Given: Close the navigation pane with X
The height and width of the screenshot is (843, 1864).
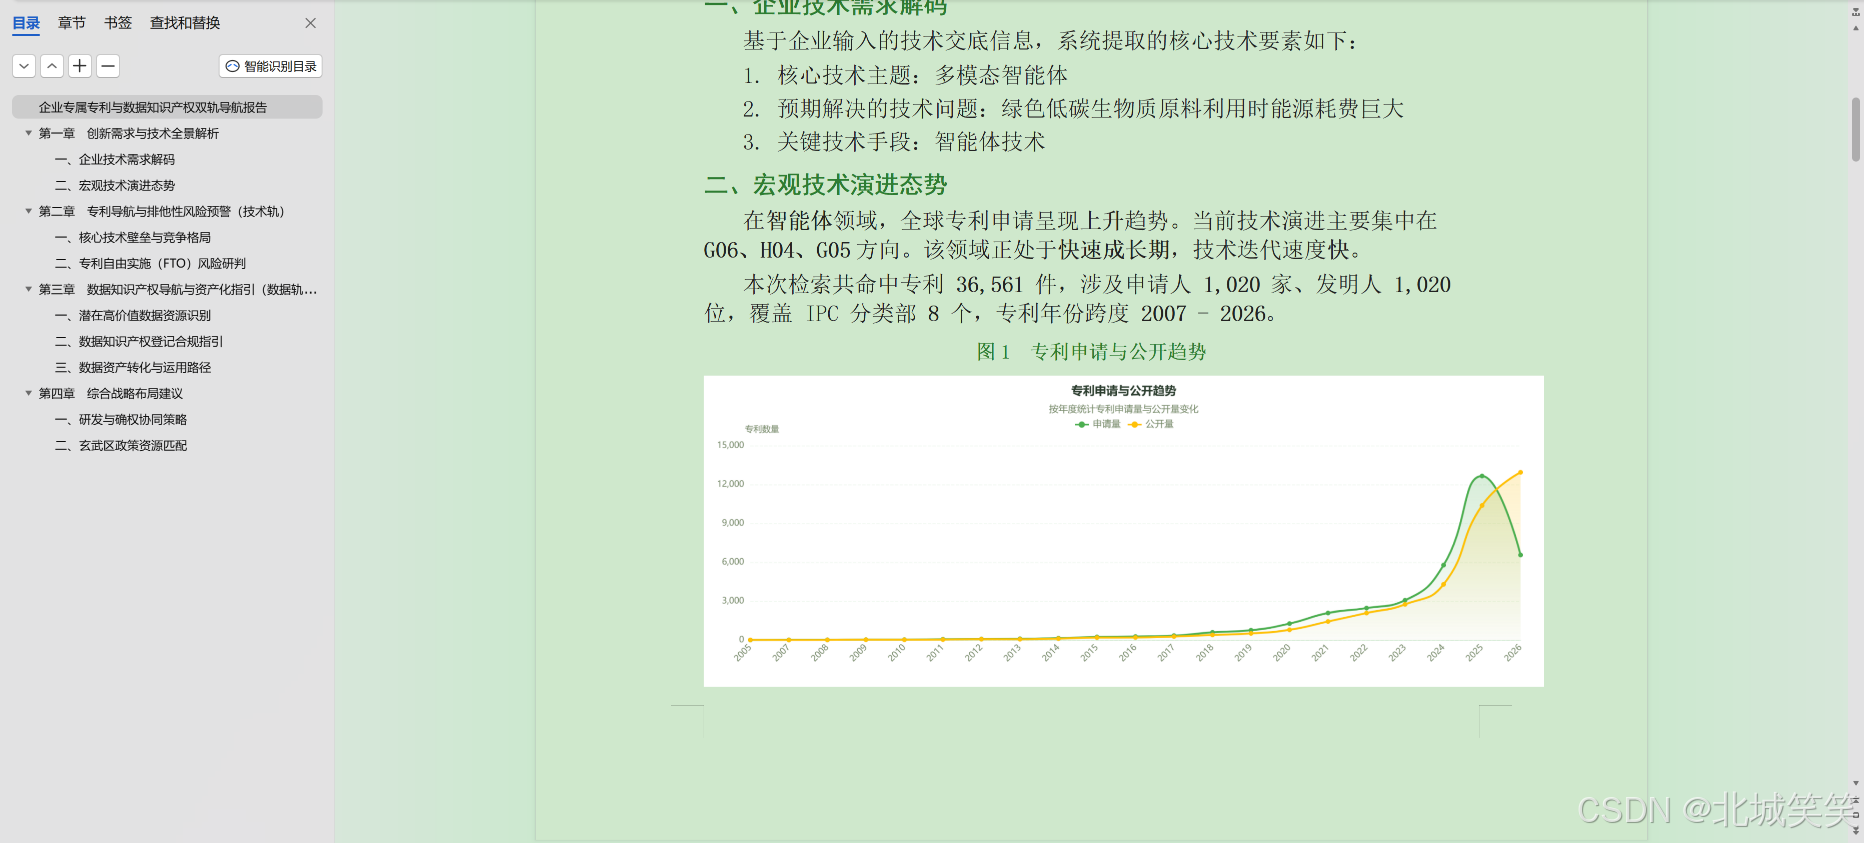Looking at the screenshot, I should pyautogui.click(x=311, y=23).
